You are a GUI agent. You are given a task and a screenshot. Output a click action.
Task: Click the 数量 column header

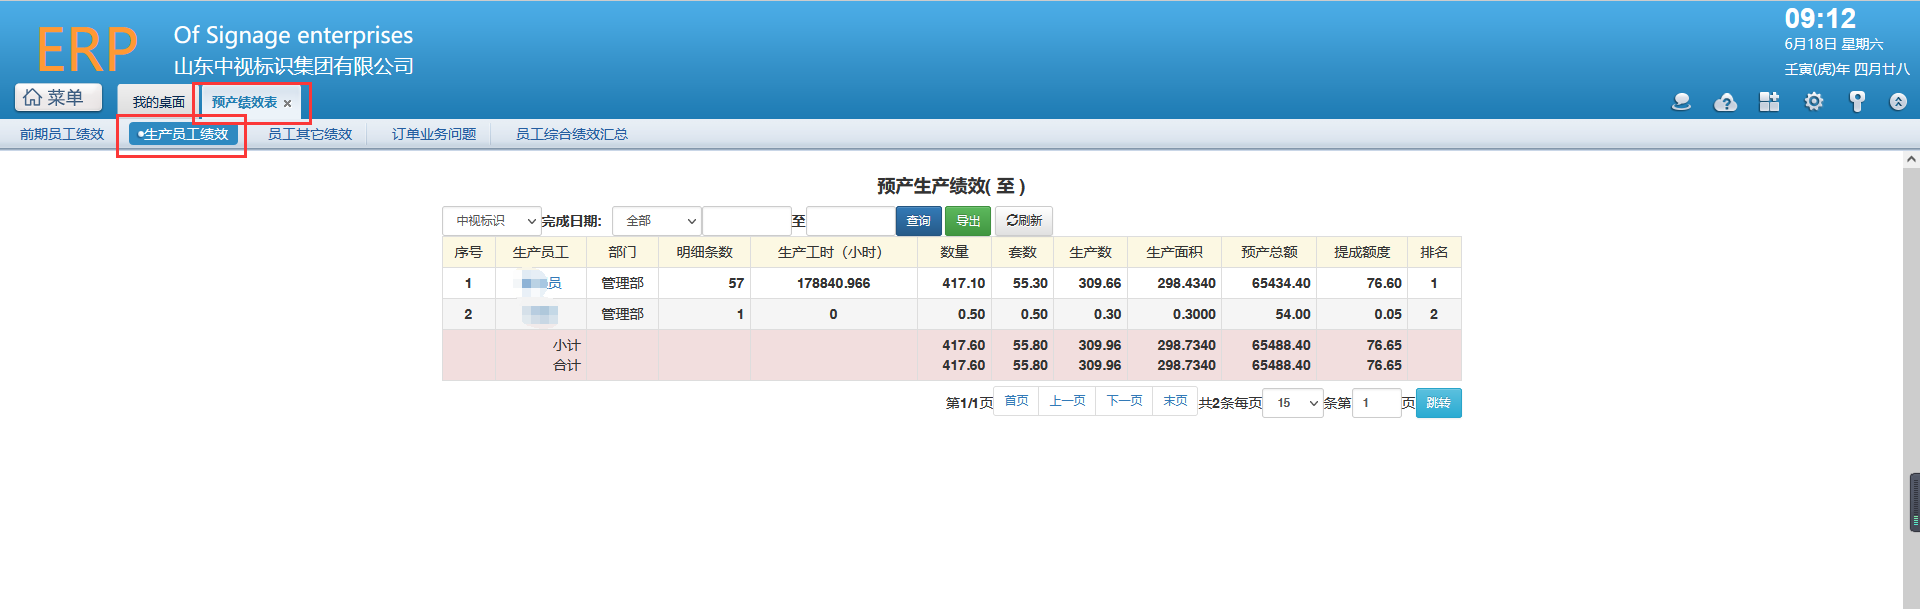pos(954,252)
